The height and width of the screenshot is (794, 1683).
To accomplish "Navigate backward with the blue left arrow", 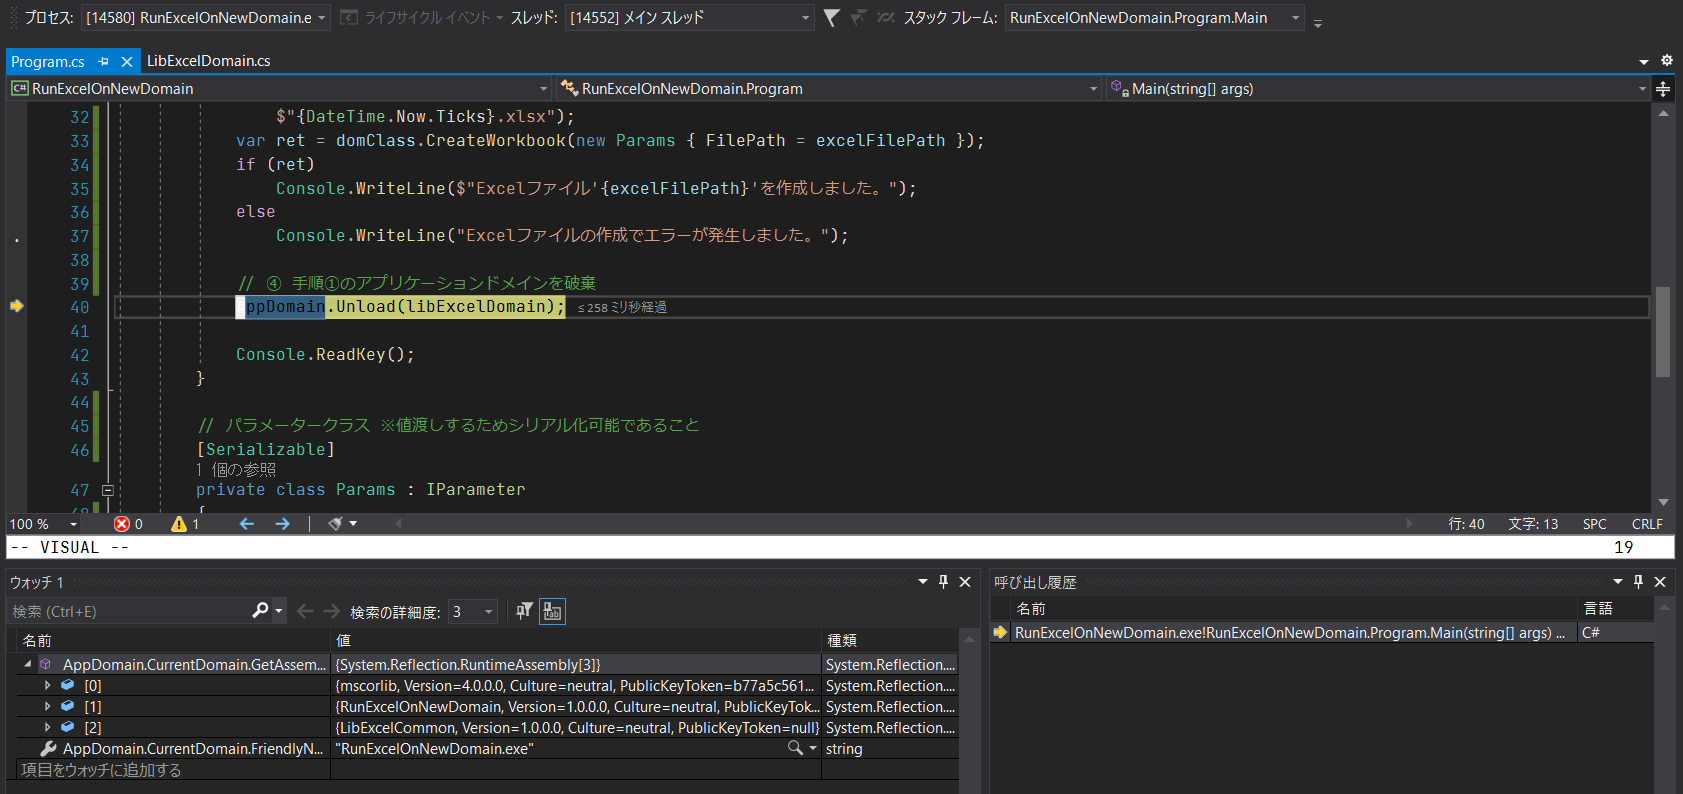I will (x=247, y=524).
